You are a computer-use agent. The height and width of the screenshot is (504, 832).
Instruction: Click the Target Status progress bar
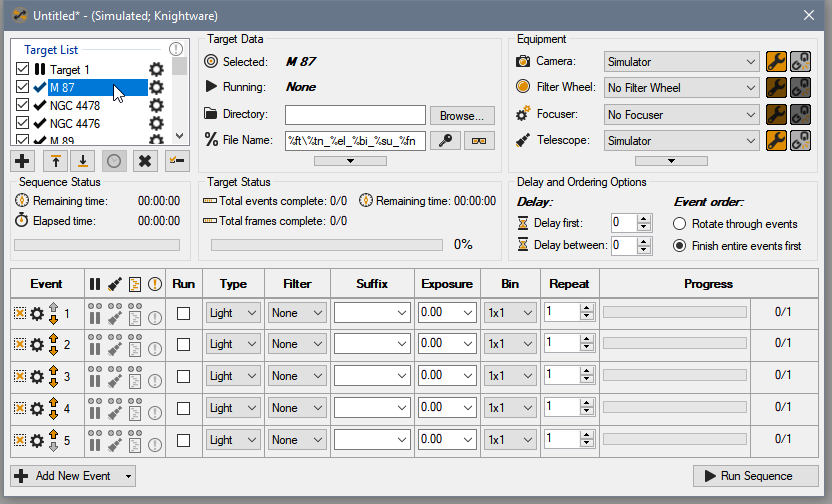tap(327, 245)
